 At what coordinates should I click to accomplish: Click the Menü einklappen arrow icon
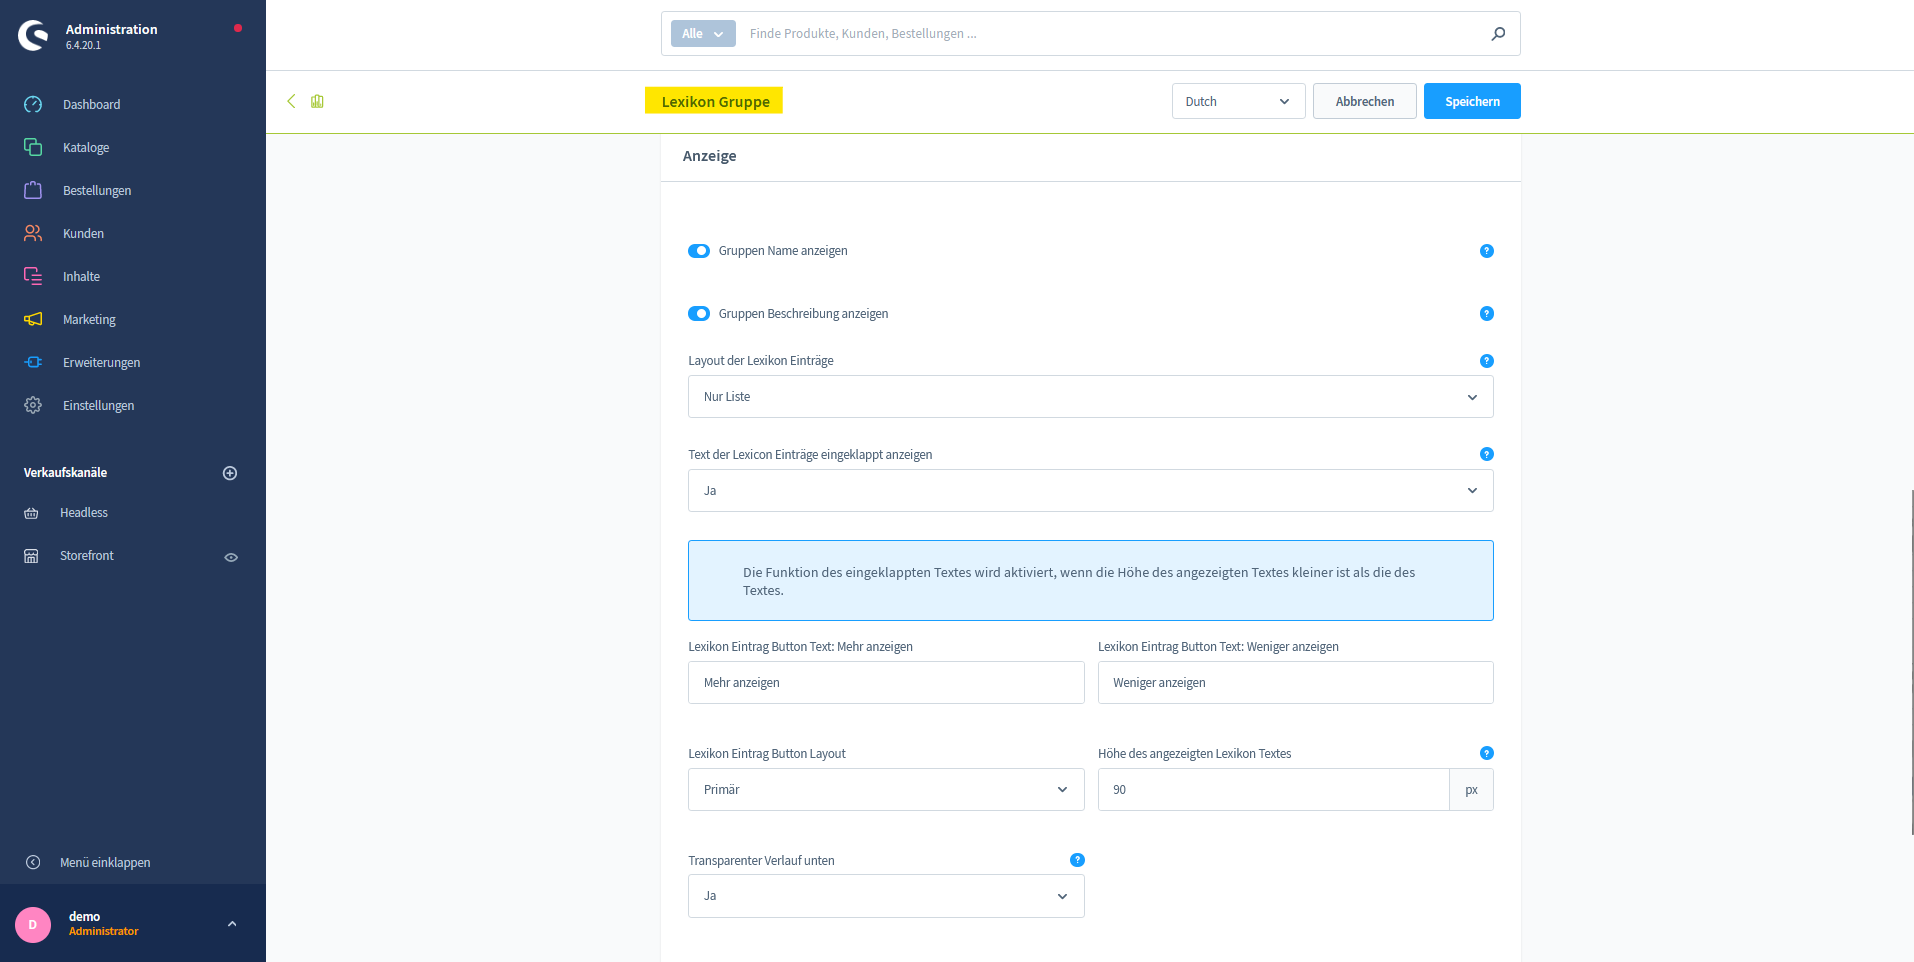tap(33, 862)
